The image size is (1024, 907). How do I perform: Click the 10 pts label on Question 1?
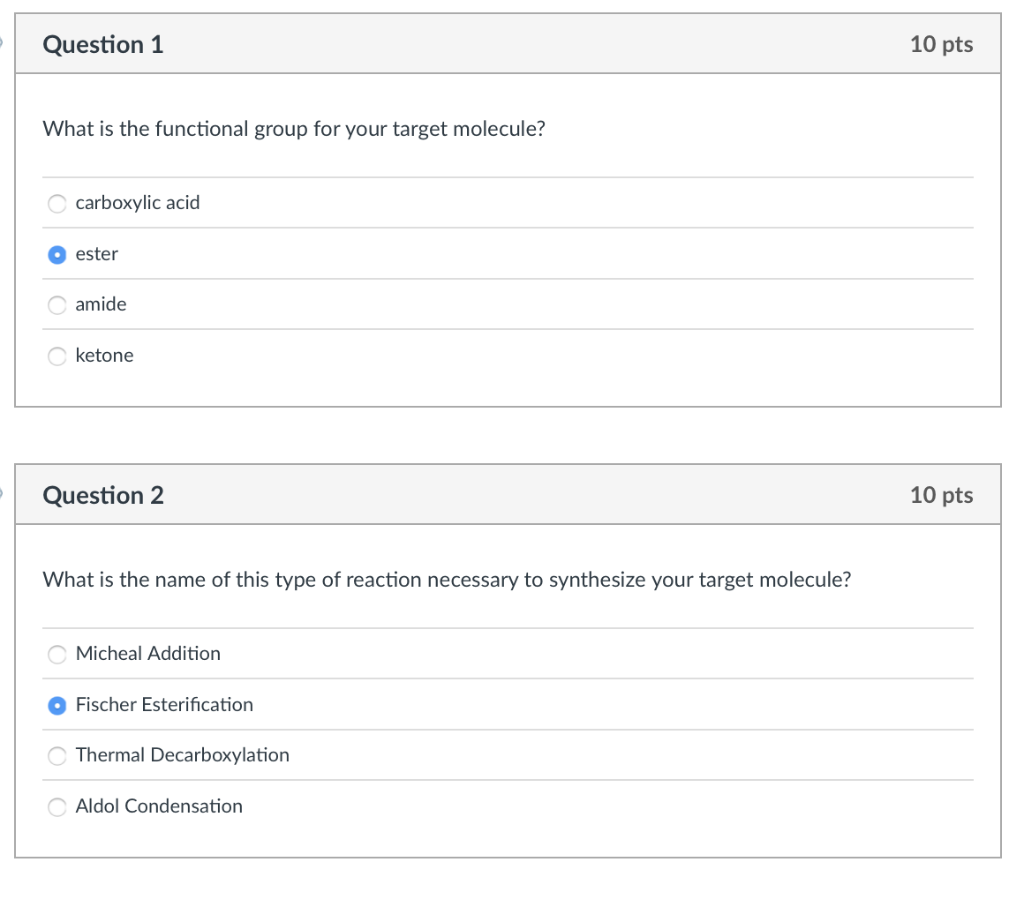click(x=941, y=44)
